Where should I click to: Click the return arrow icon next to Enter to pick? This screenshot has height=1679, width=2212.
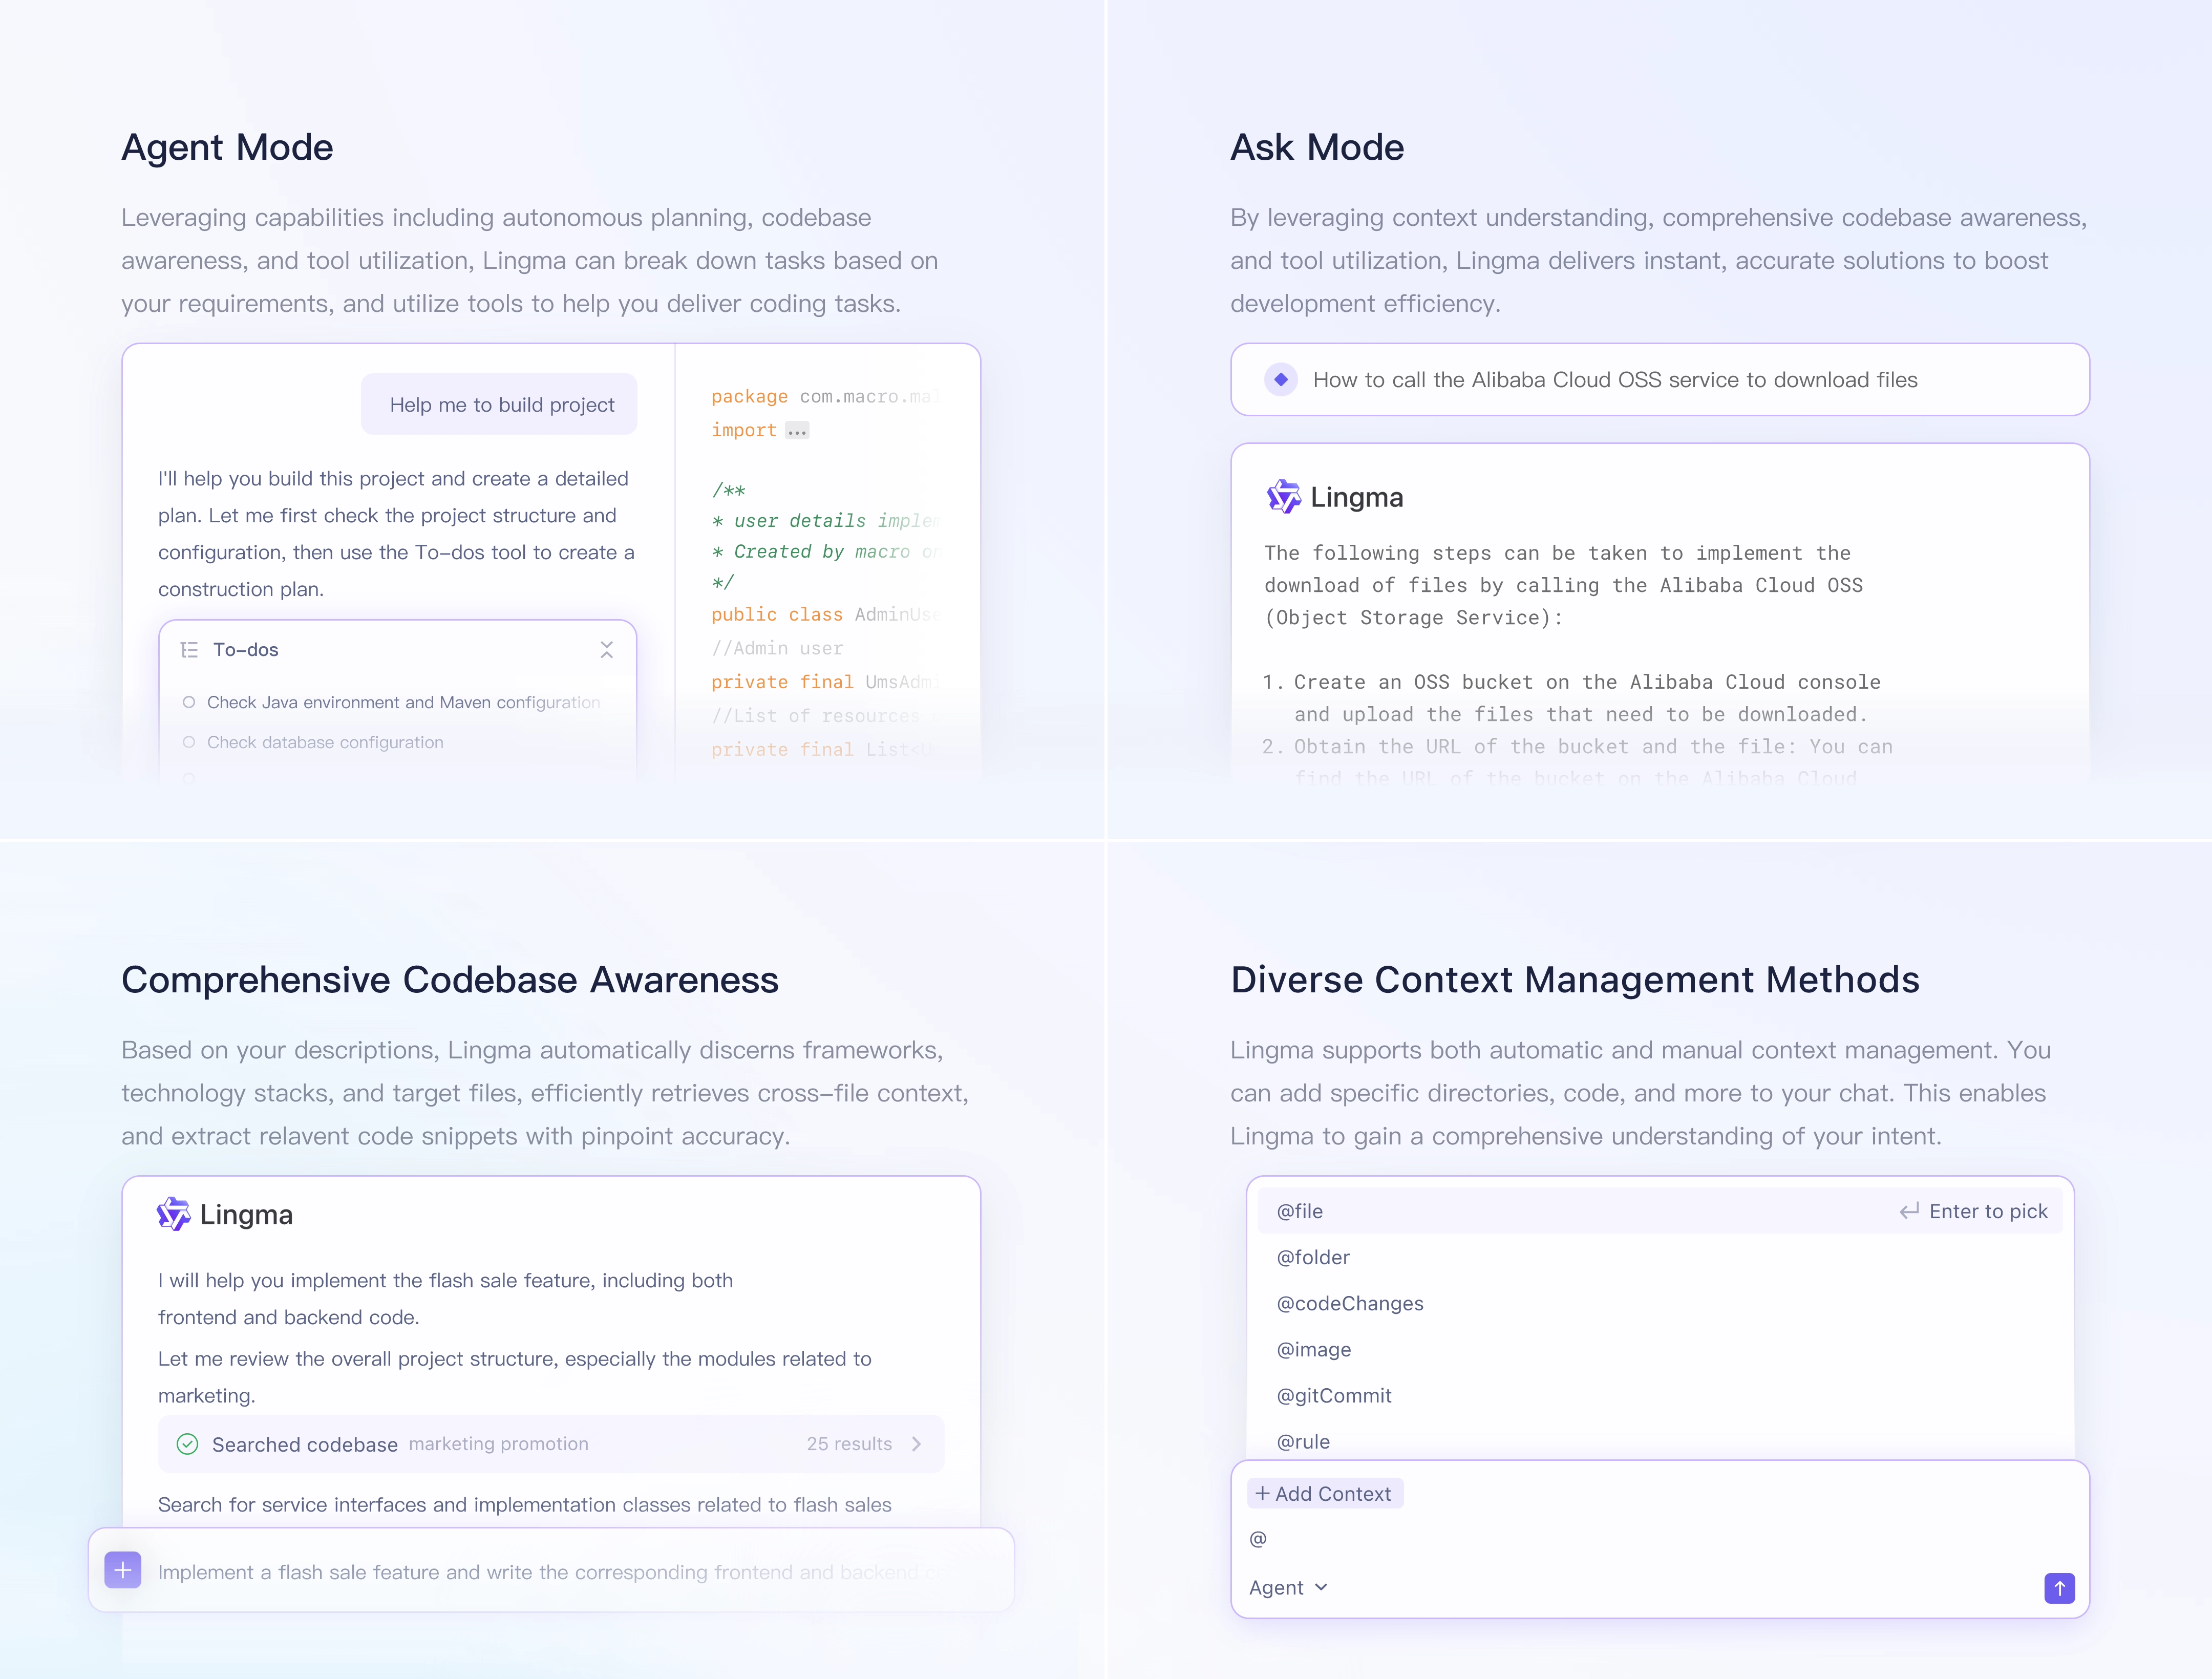(x=1908, y=1210)
